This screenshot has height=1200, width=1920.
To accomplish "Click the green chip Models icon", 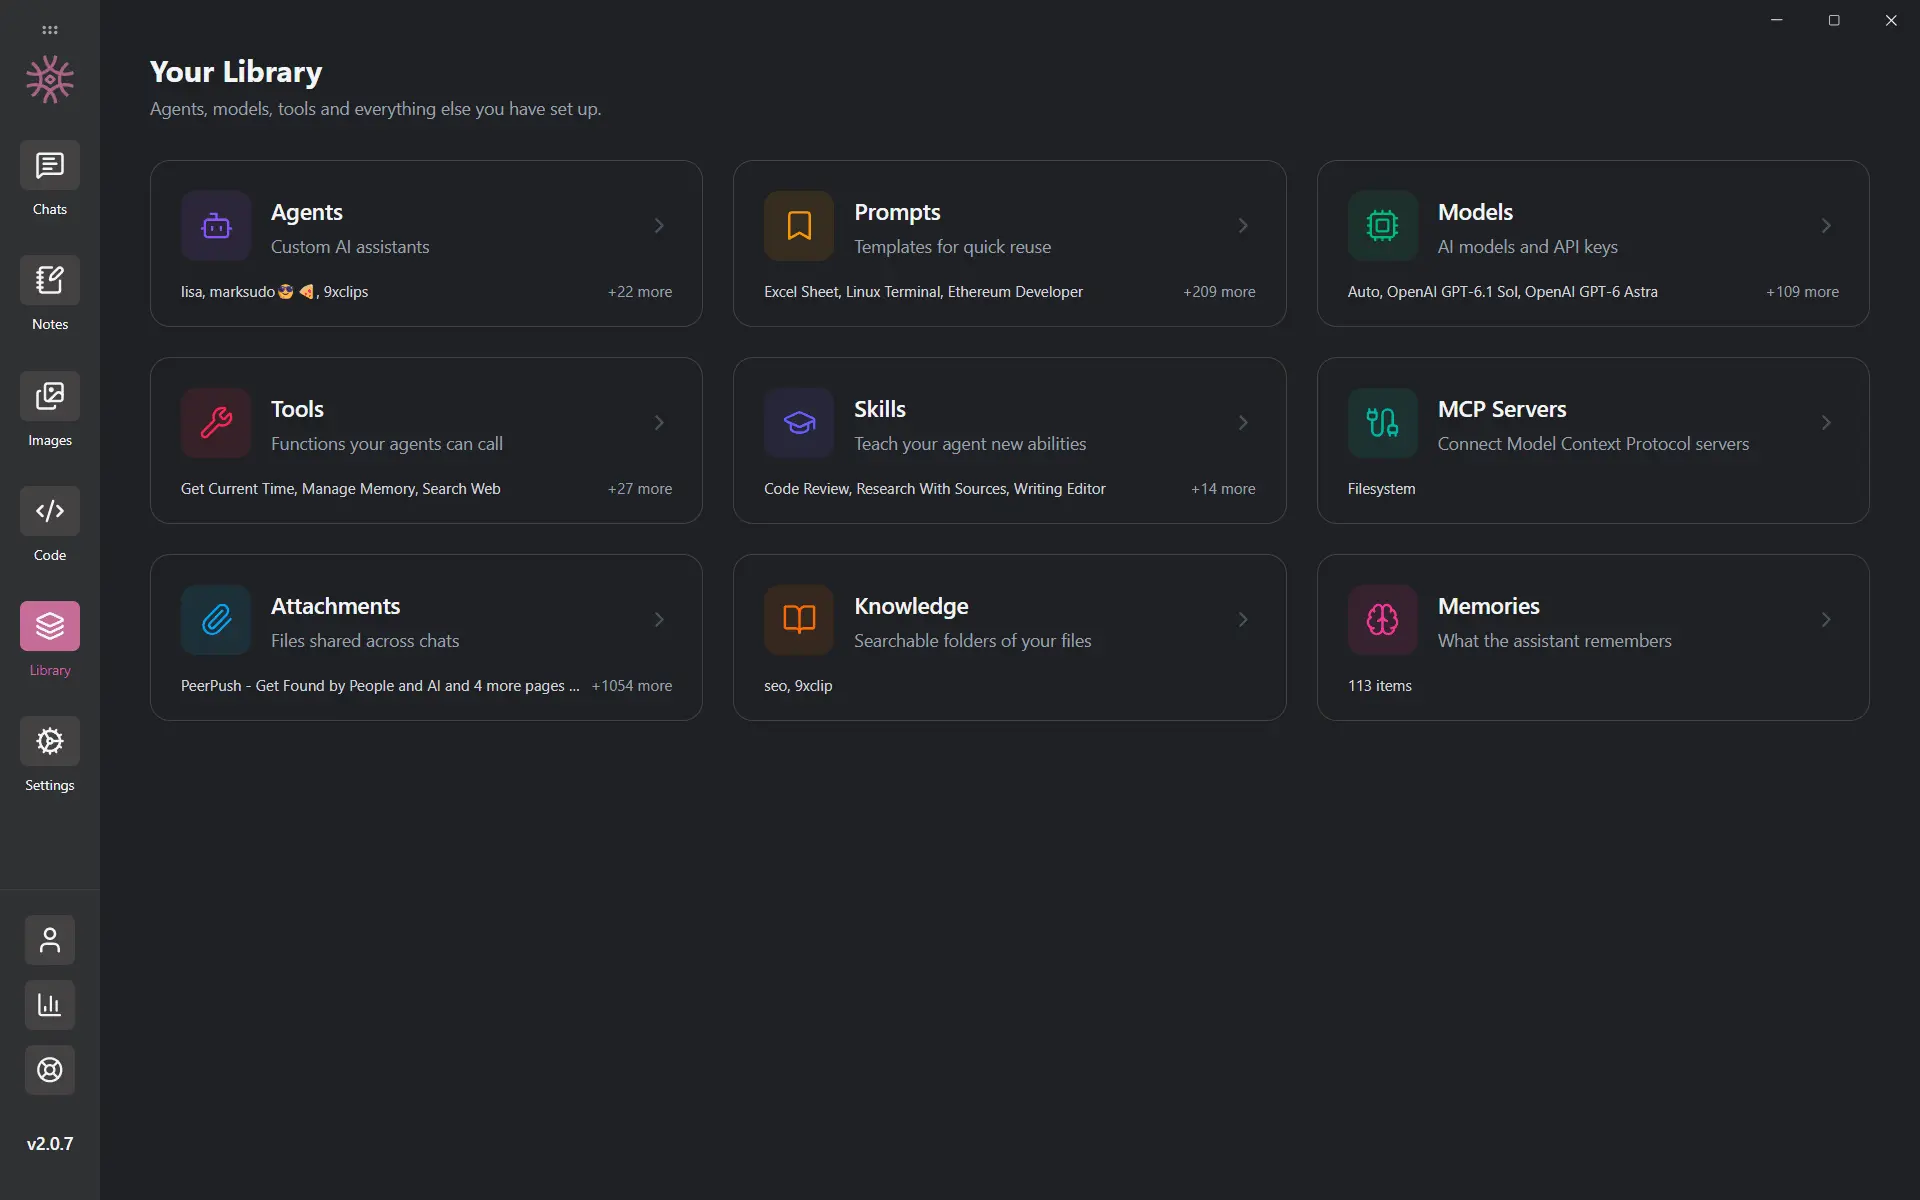I will (1383, 226).
